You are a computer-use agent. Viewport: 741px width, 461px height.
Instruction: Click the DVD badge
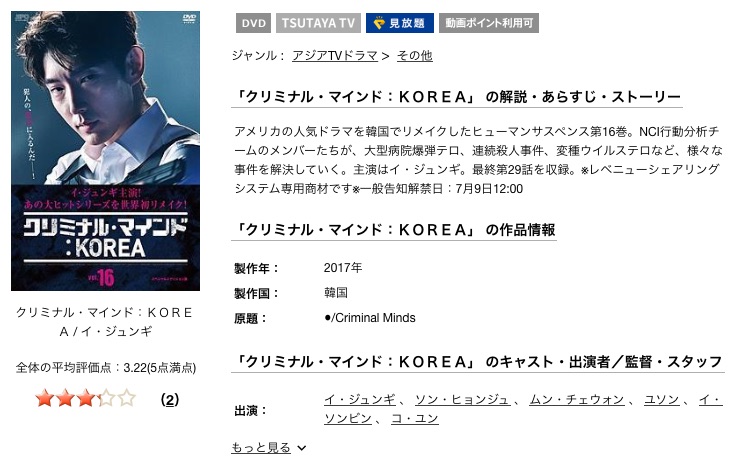[x=253, y=23]
